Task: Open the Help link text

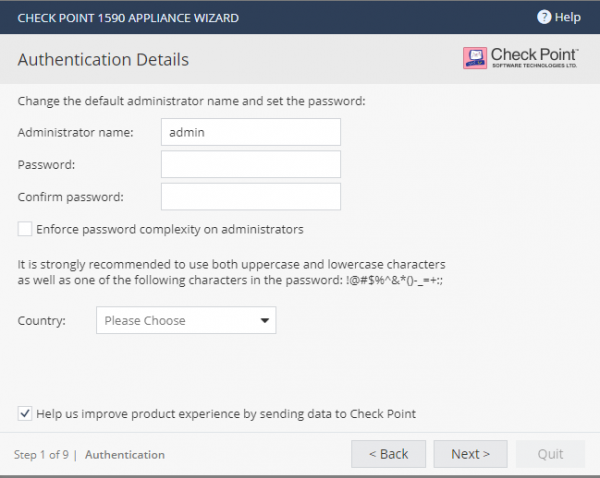Action: pos(567,17)
